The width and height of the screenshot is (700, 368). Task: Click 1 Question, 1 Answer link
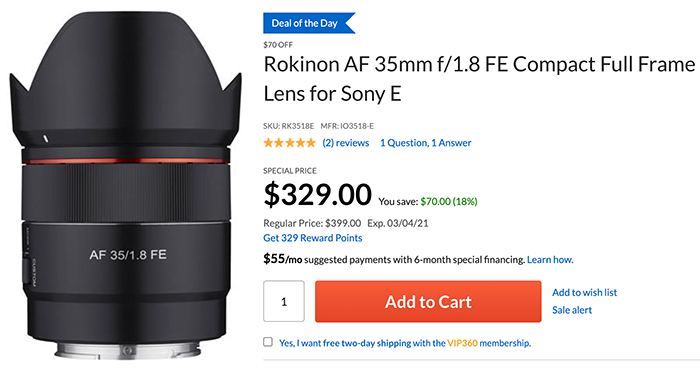click(x=425, y=143)
